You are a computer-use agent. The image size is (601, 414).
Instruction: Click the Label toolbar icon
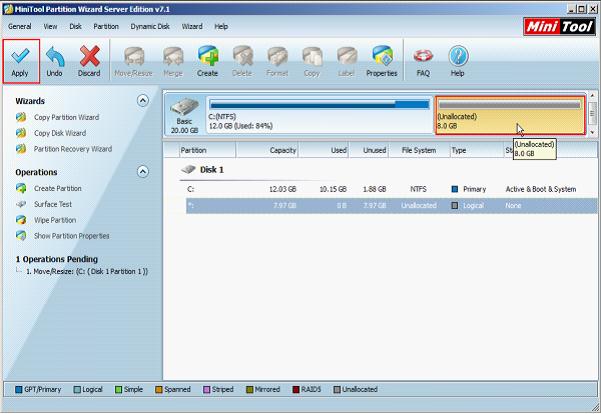pyautogui.click(x=346, y=56)
